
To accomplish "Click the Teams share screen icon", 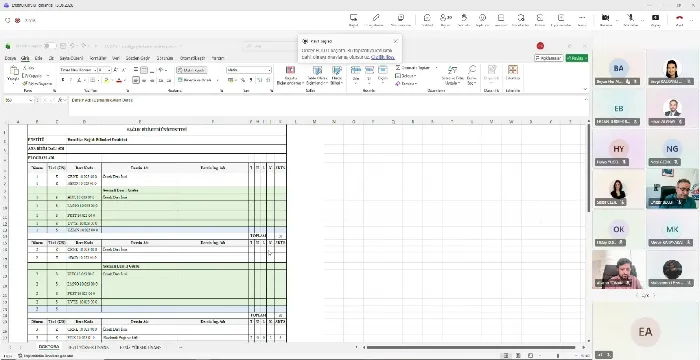I will coord(655,18).
